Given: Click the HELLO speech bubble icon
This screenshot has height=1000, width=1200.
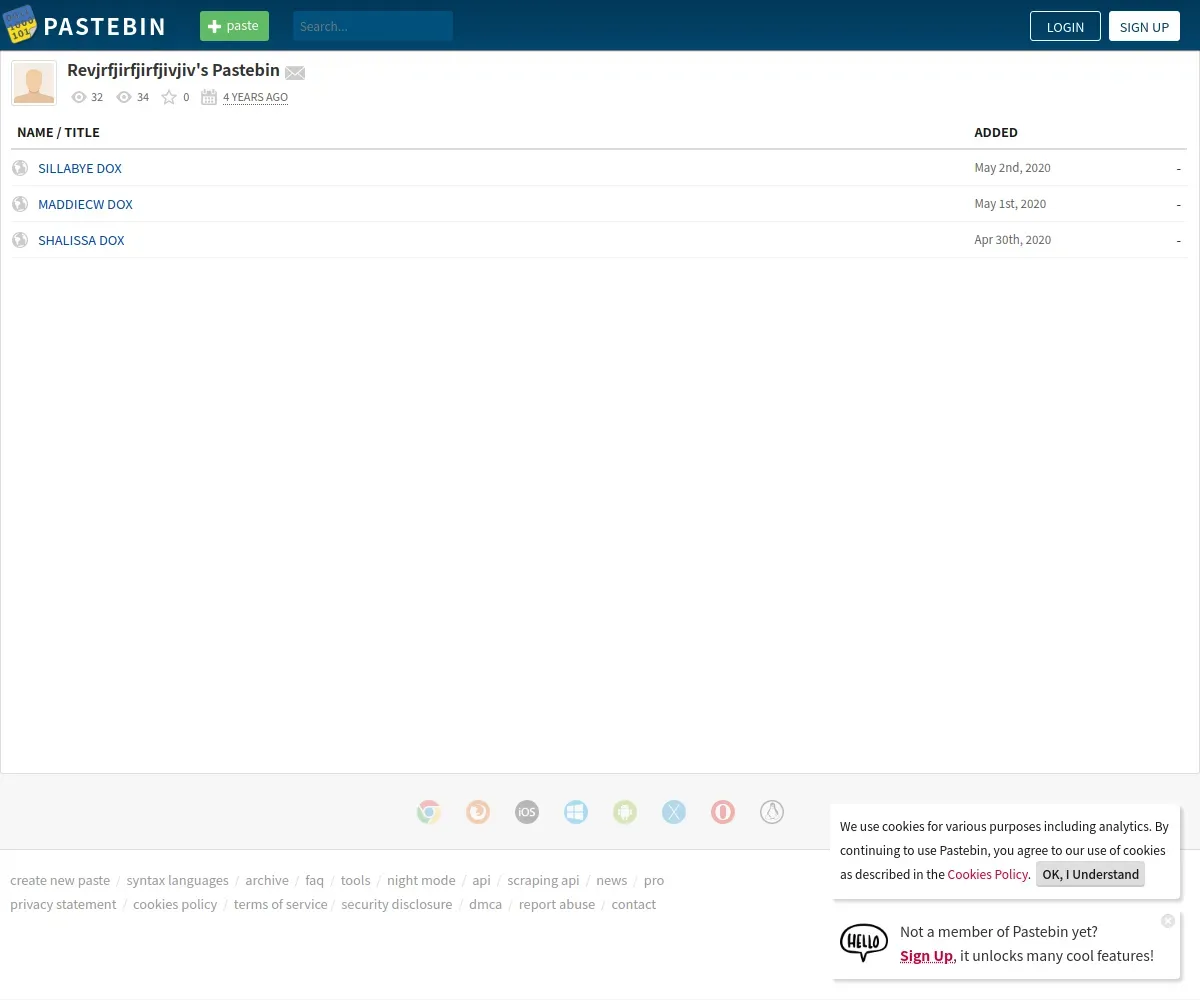Looking at the screenshot, I should pos(864,942).
